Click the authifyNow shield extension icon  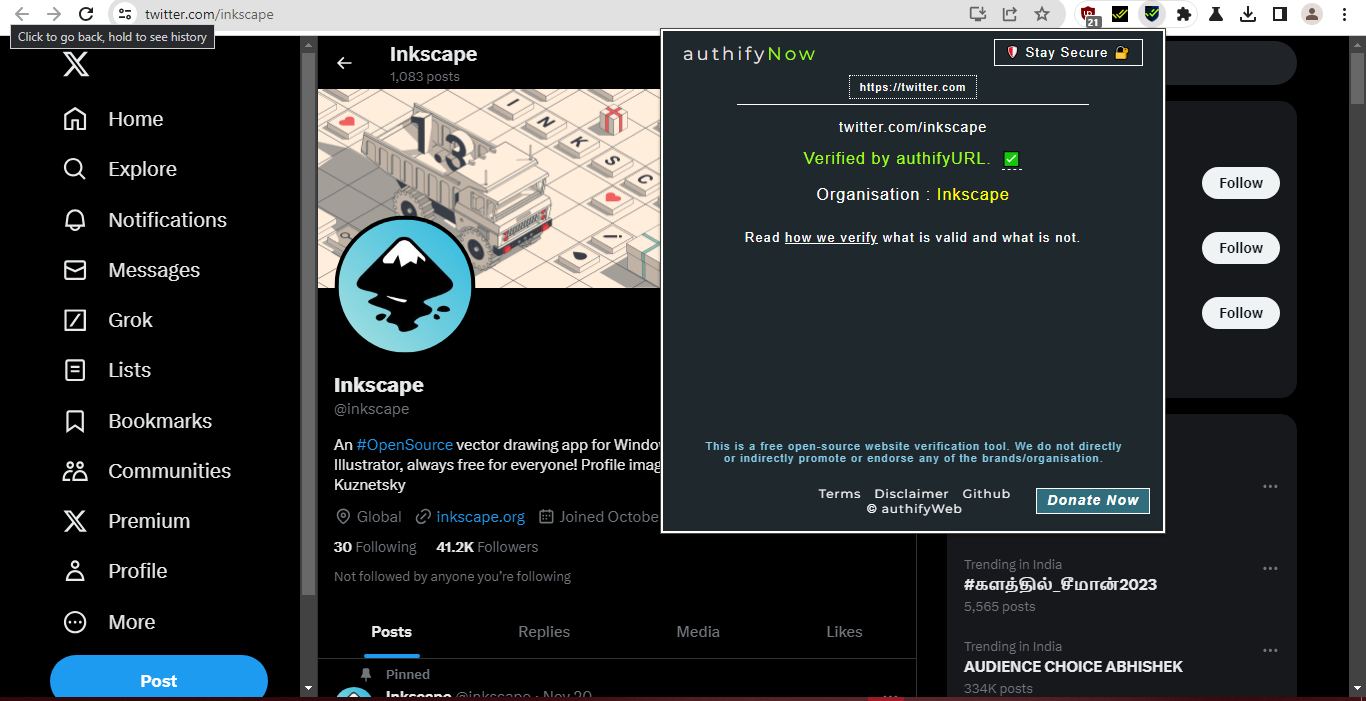(x=1152, y=14)
